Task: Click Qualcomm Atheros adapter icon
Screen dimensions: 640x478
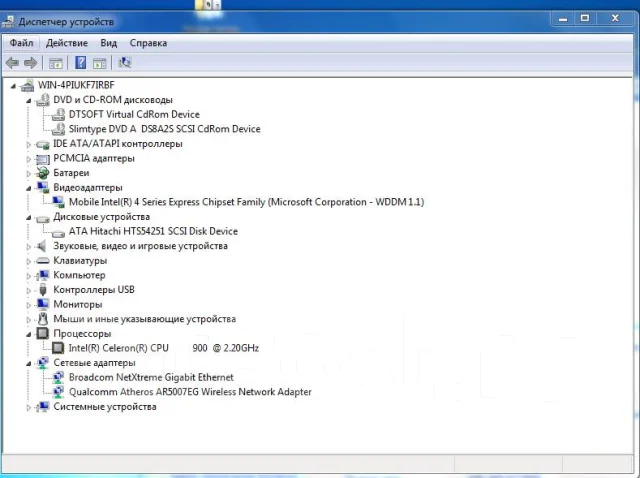Action: [58, 392]
